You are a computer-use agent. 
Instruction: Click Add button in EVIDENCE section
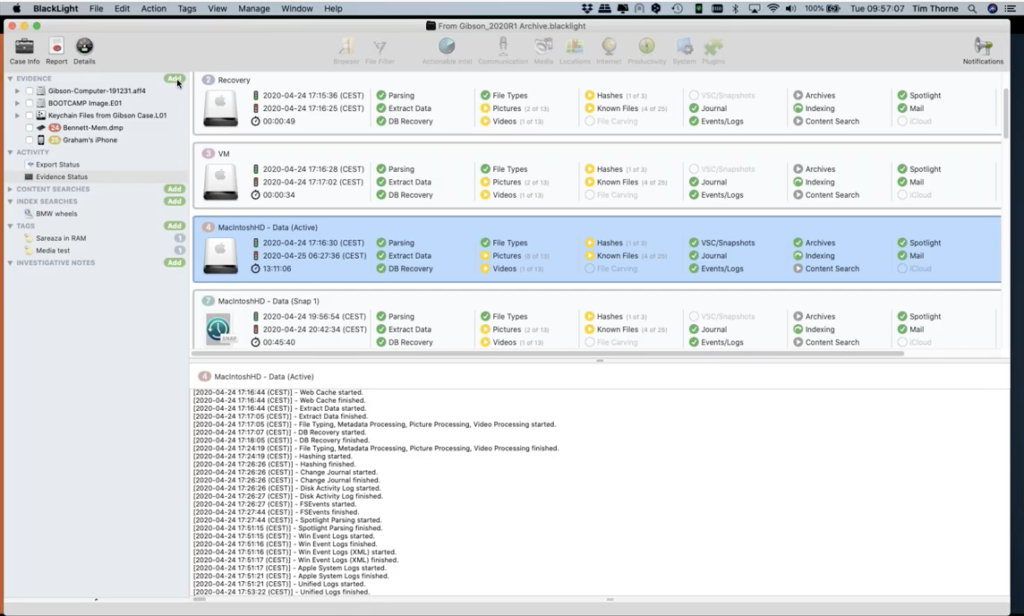pyautogui.click(x=174, y=78)
